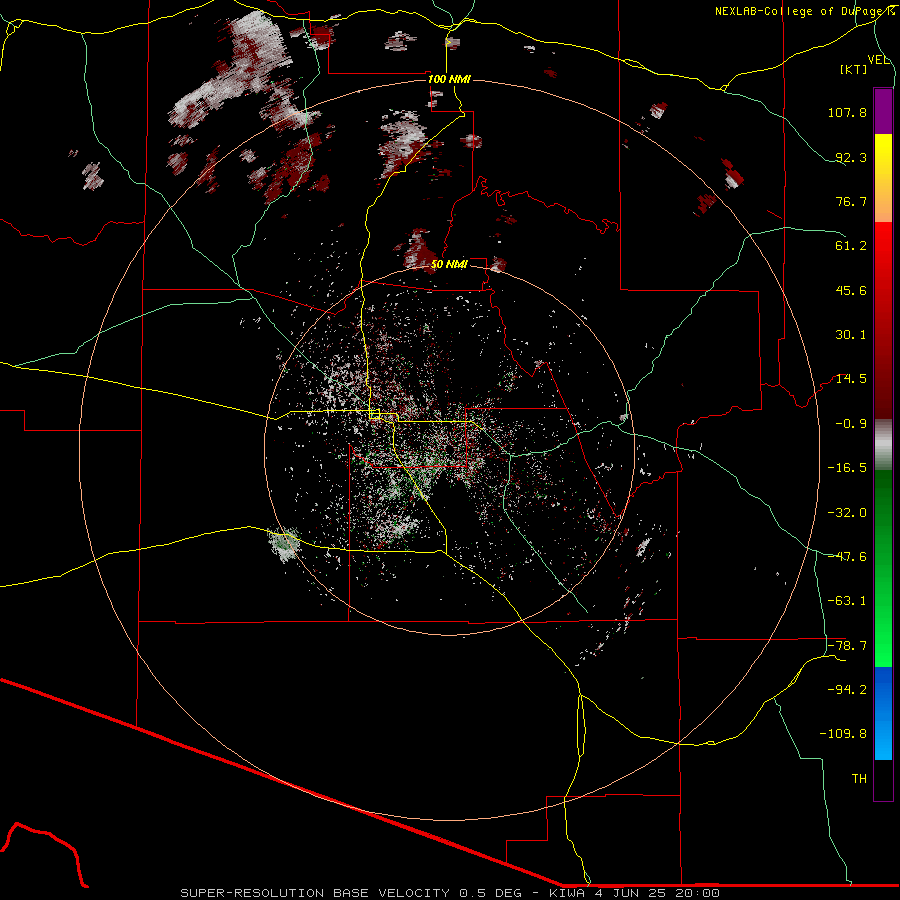Pick the yellow-orange segment of the color bar
The height and width of the screenshot is (900, 900).
[883, 178]
